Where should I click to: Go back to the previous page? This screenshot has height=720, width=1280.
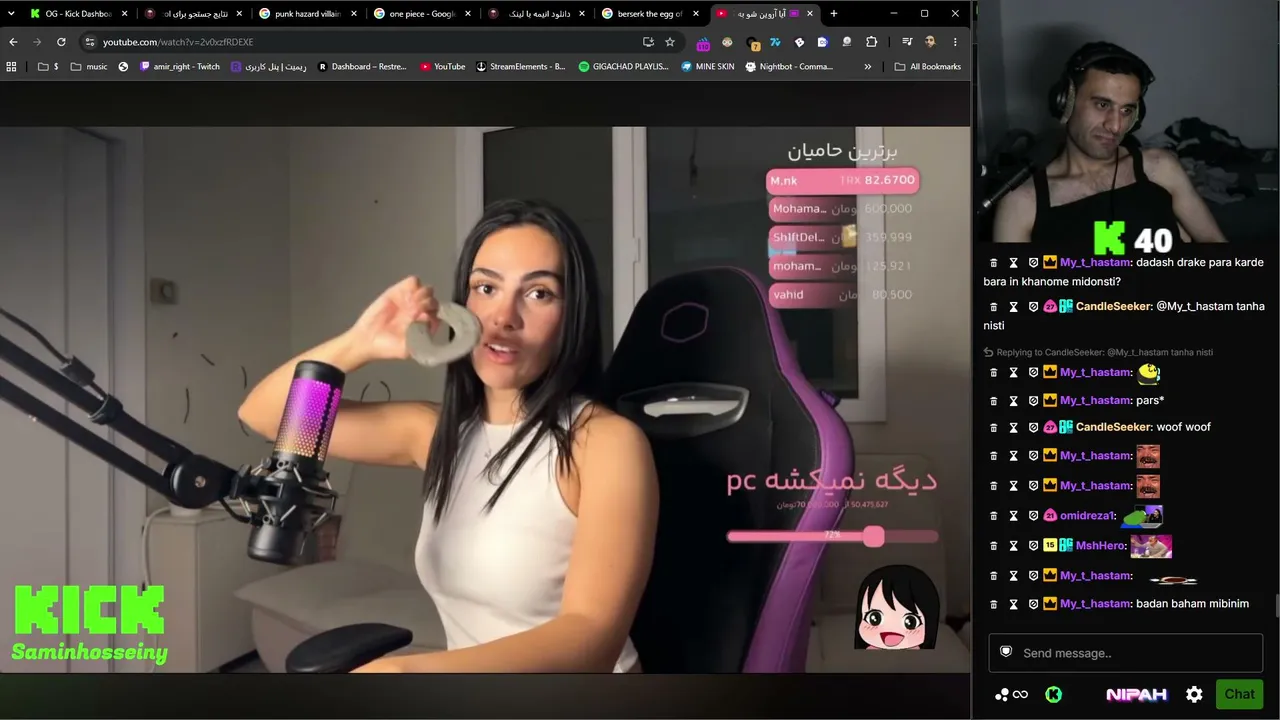(x=13, y=42)
